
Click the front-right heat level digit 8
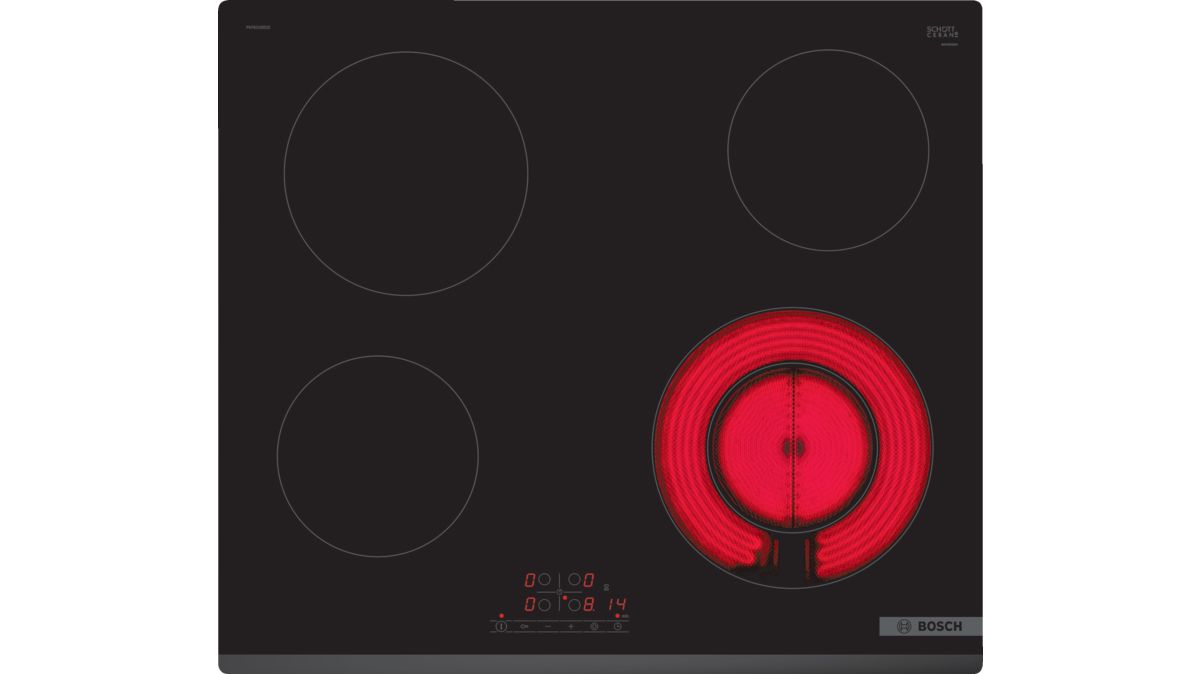click(590, 605)
